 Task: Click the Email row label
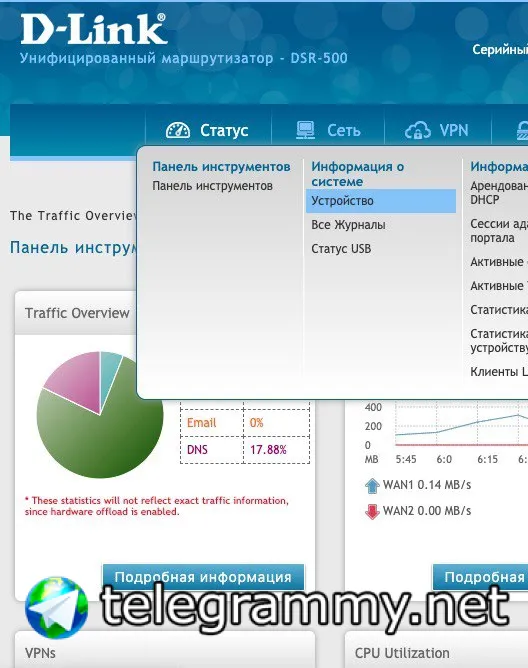(x=202, y=423)
